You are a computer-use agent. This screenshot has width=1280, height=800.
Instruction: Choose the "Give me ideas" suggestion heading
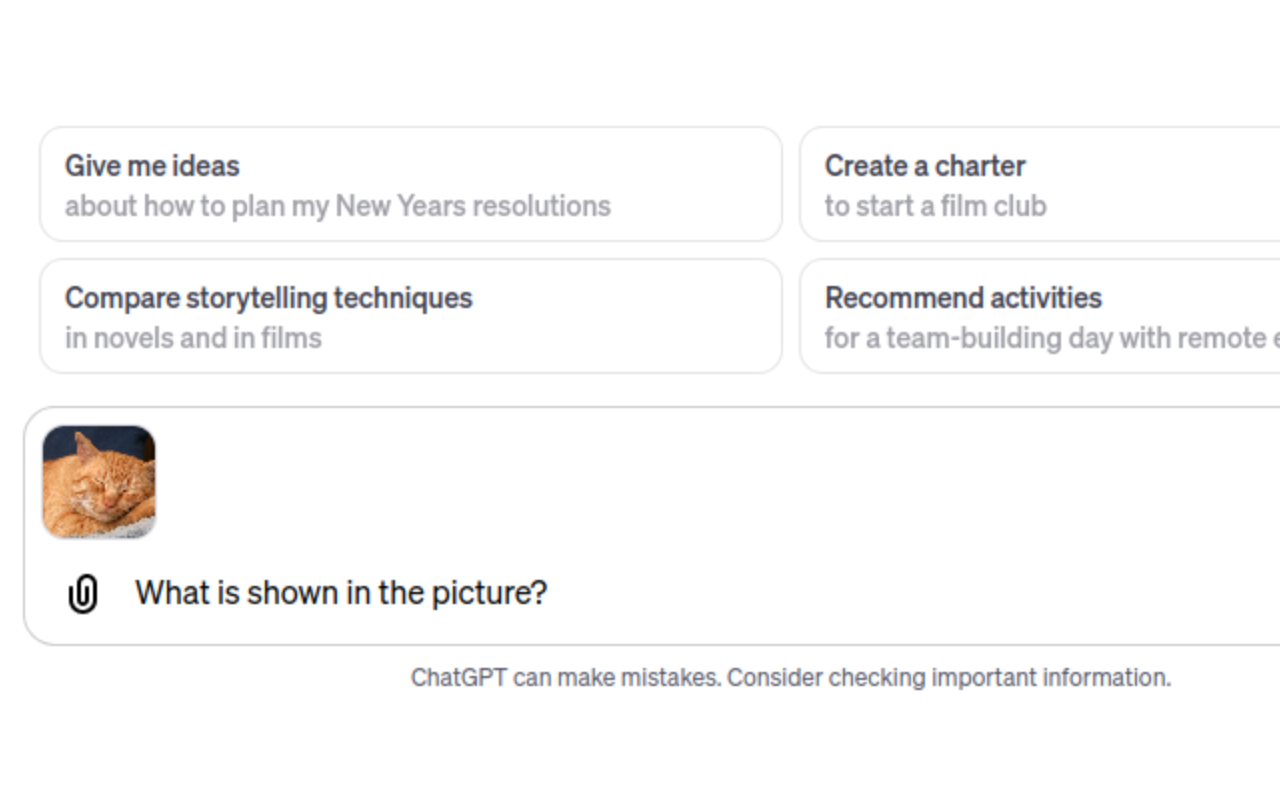click(x=152, y=166)
